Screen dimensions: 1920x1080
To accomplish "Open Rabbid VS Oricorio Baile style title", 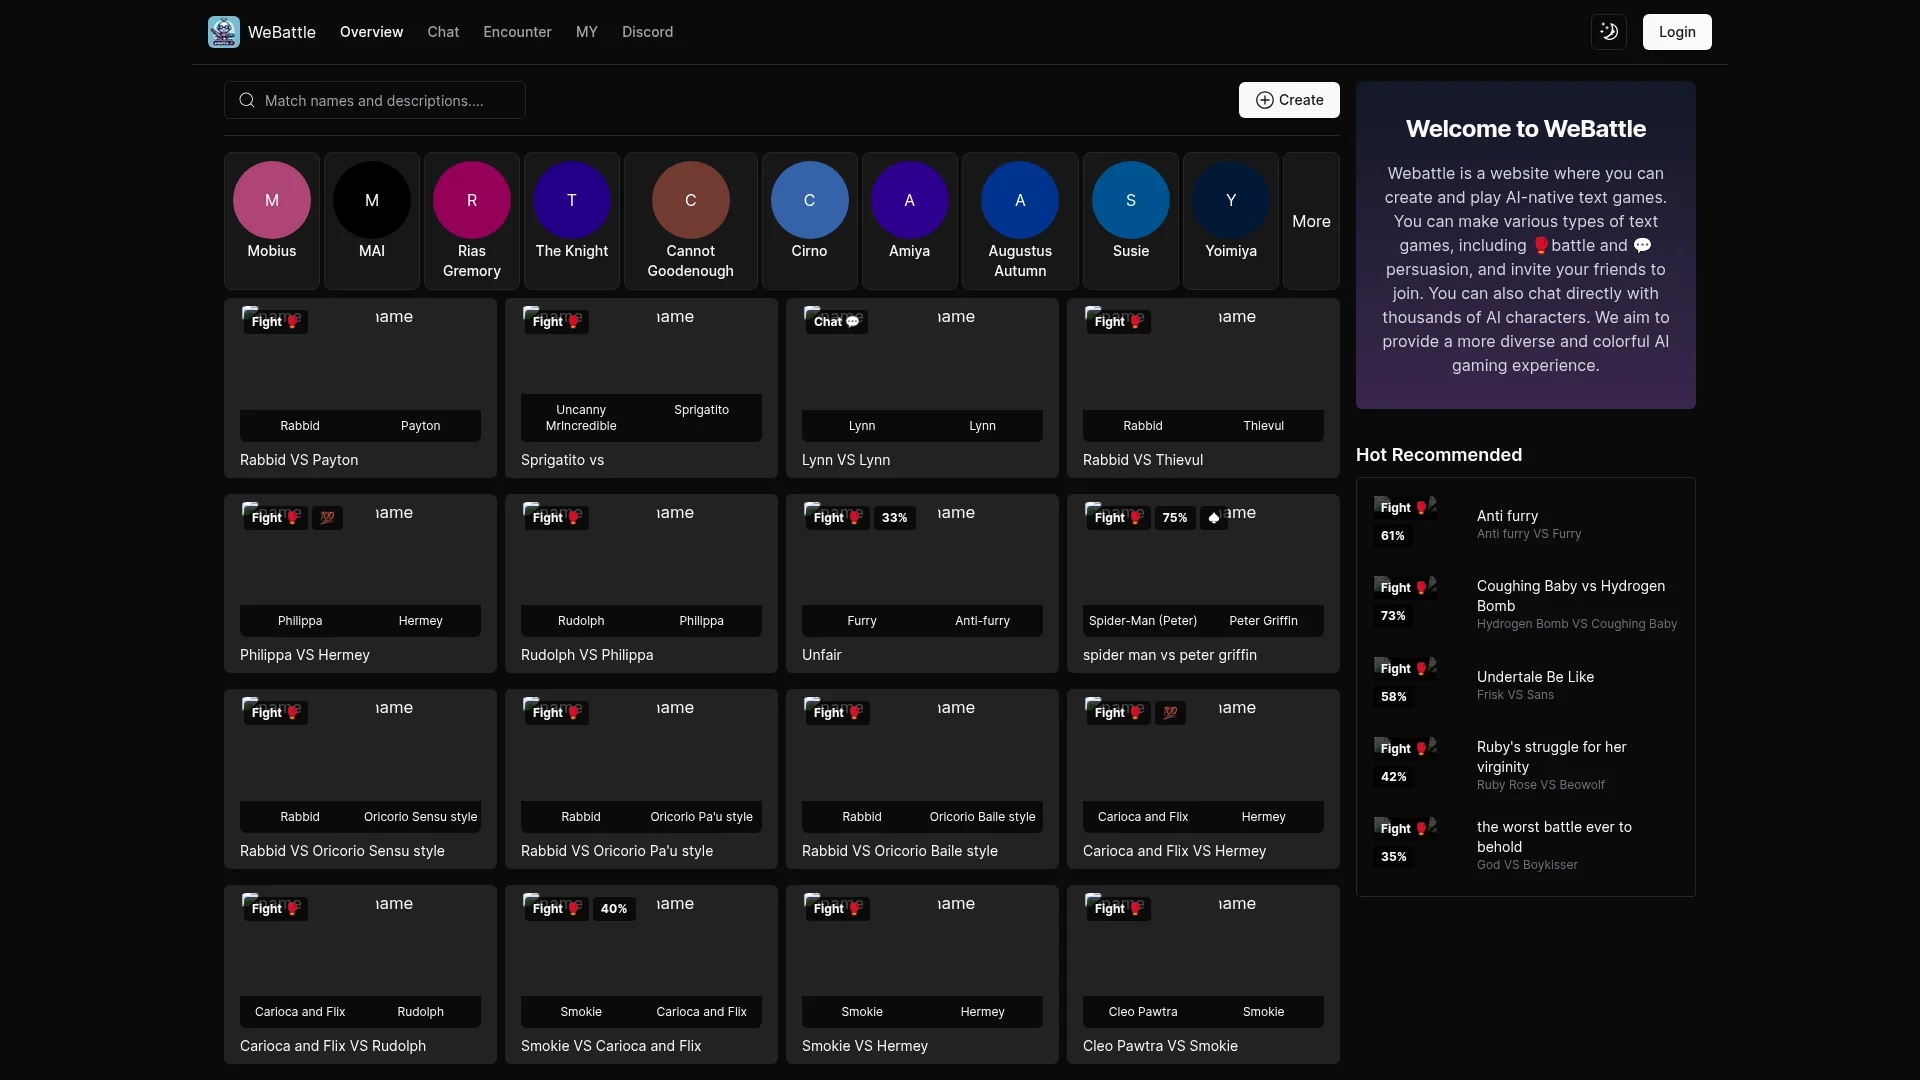I will tap(900, 851).
